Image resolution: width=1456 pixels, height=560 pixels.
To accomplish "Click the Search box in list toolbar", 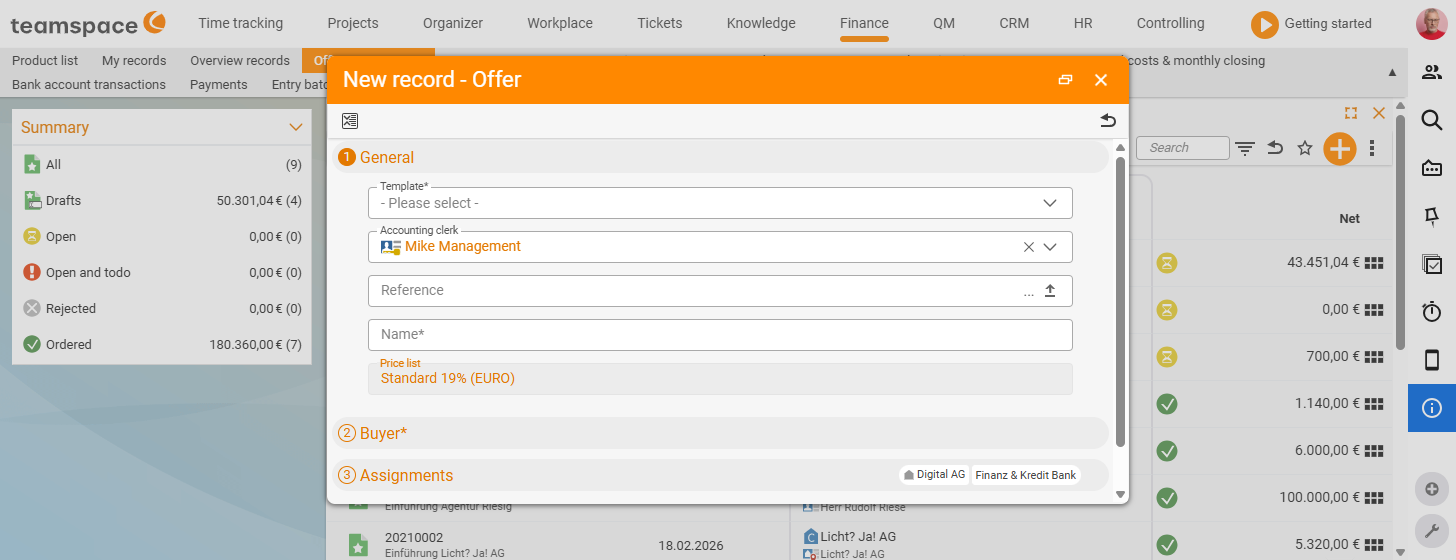I will click(1183, 148).
